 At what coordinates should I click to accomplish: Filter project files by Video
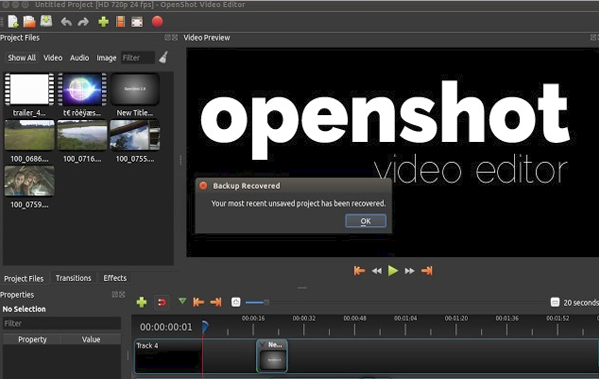tap(53, 58)
